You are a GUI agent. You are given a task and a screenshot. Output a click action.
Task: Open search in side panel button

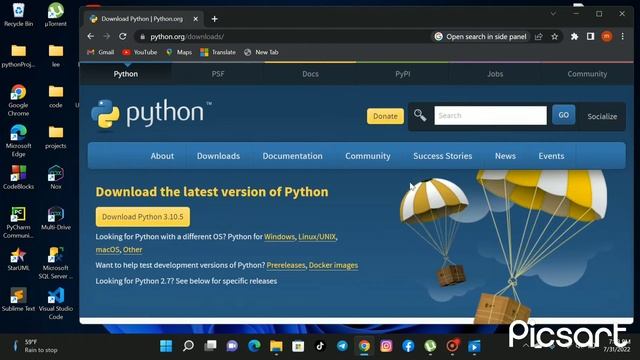(x=480, y=36)
